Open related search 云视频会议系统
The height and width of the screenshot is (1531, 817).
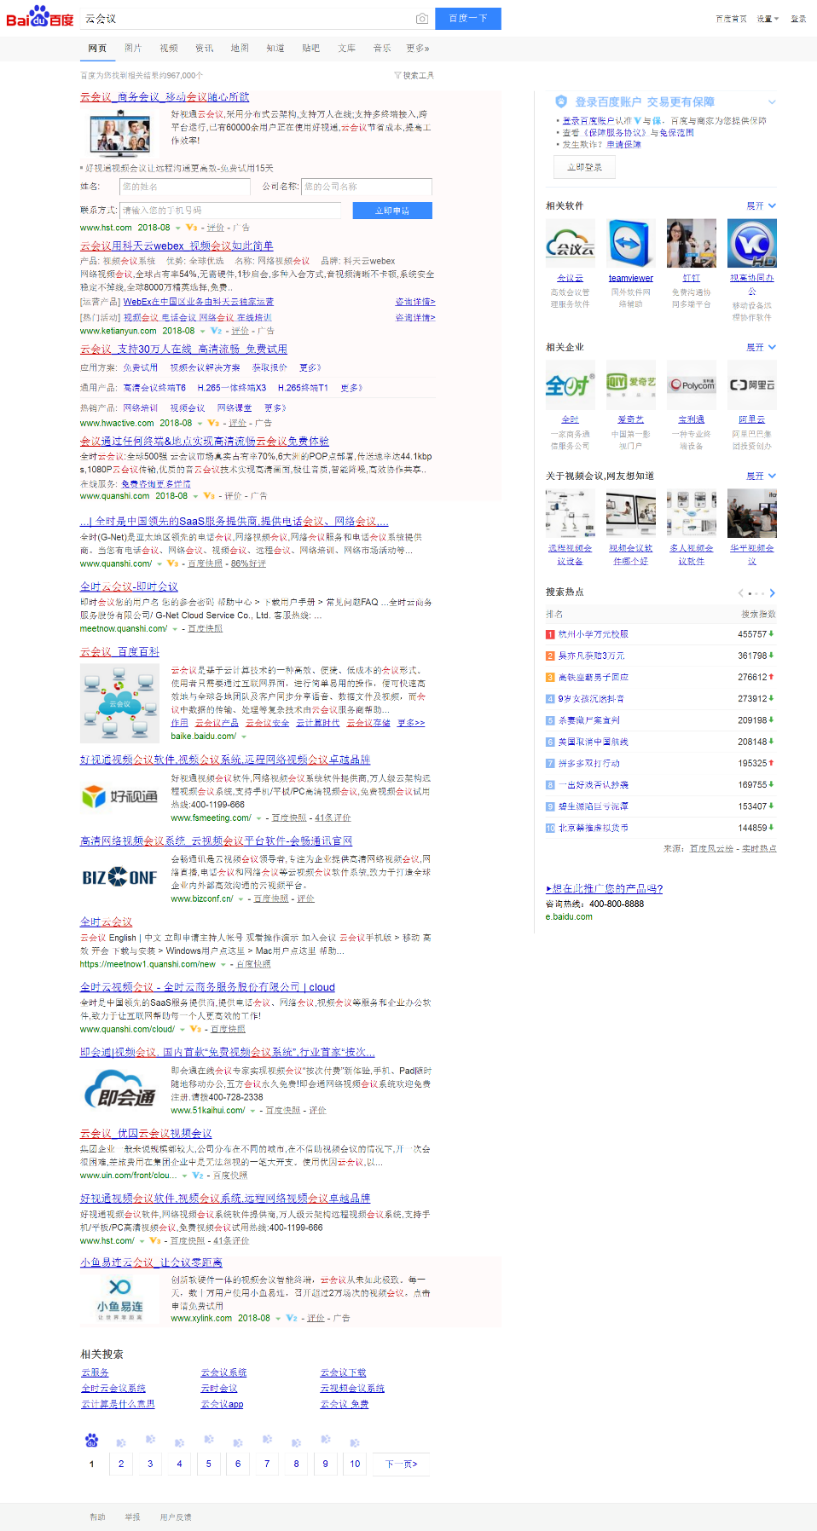[x=353, y=1388]
